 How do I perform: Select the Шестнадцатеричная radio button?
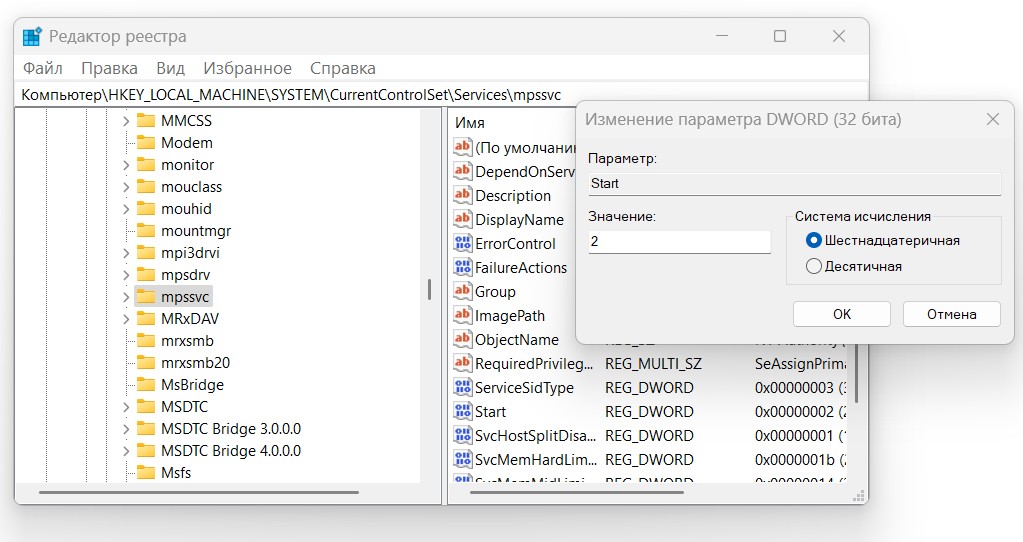814,241
